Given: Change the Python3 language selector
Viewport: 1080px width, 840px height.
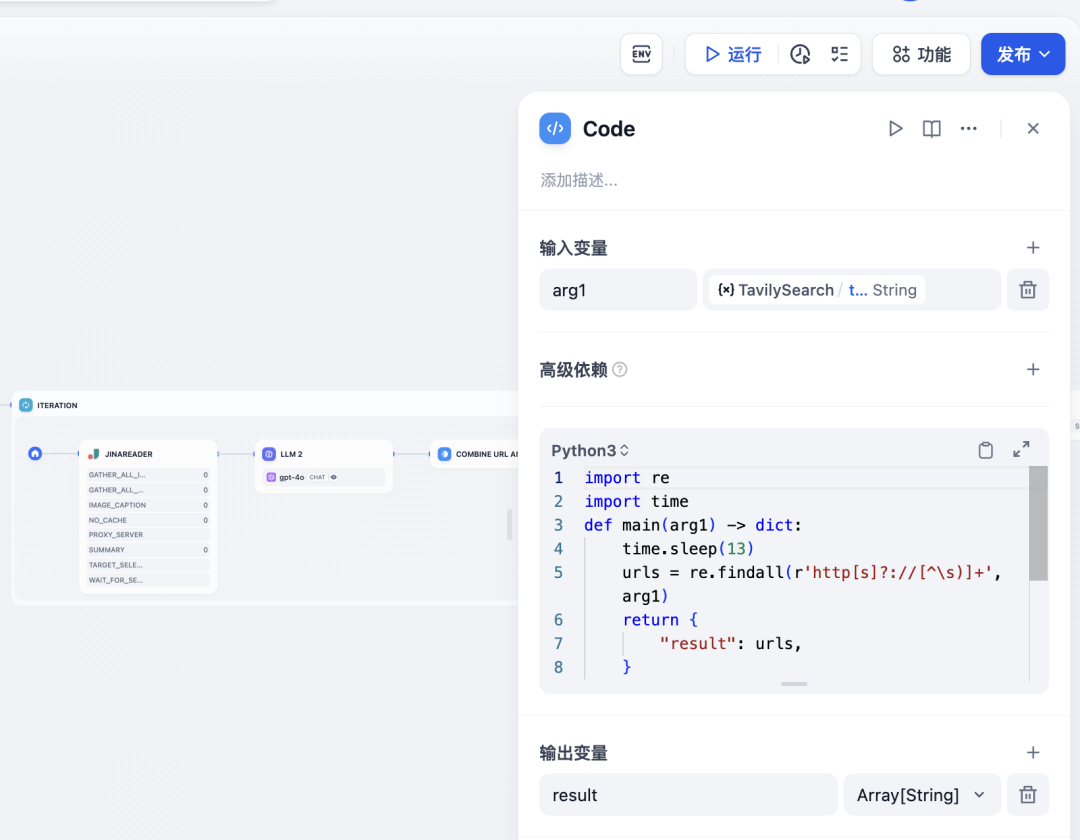Looking at the screenshot, I should click(x=590, y=450).
